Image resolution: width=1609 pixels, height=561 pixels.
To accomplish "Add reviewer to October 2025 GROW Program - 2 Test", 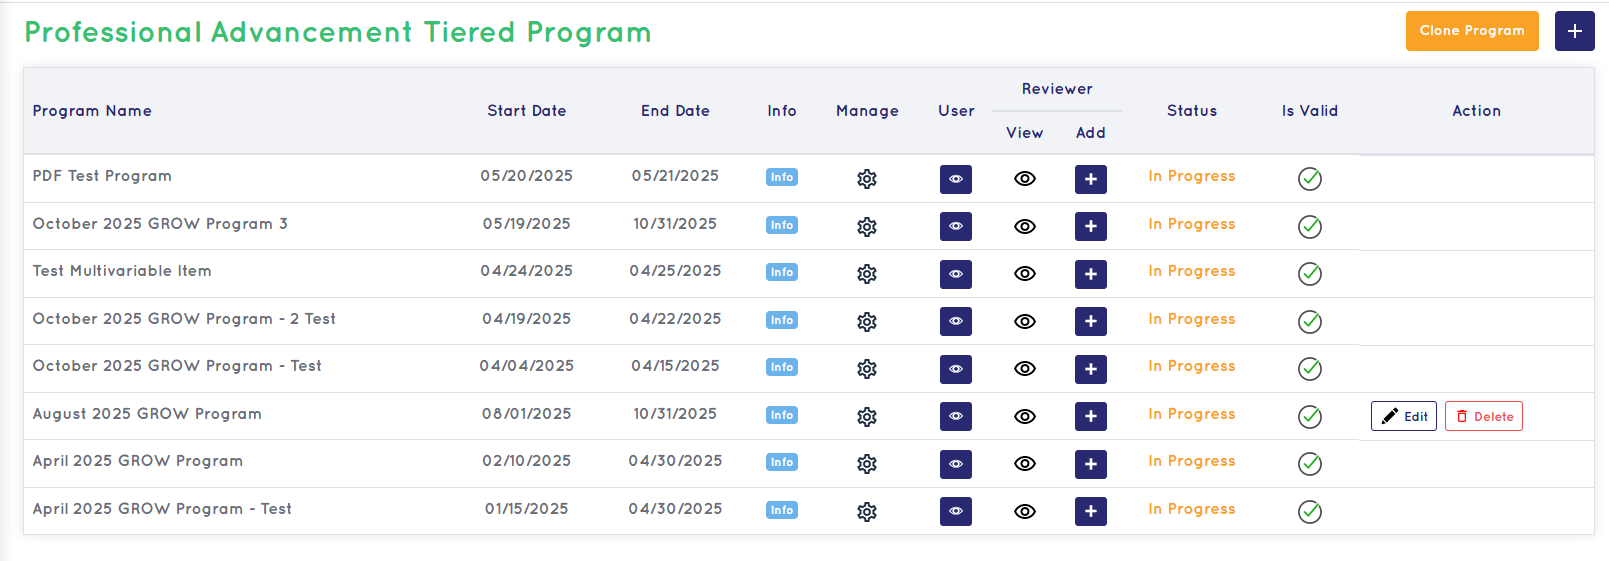I will click(1091, 322).
